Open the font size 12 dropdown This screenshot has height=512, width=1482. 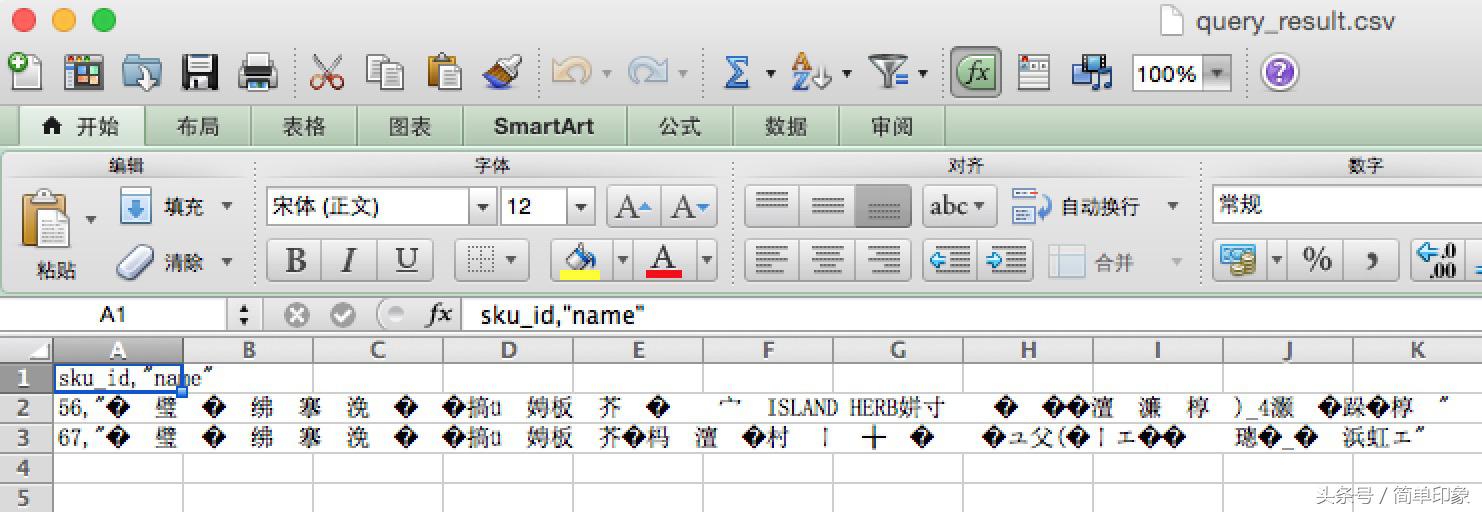[x=581, y=206]
